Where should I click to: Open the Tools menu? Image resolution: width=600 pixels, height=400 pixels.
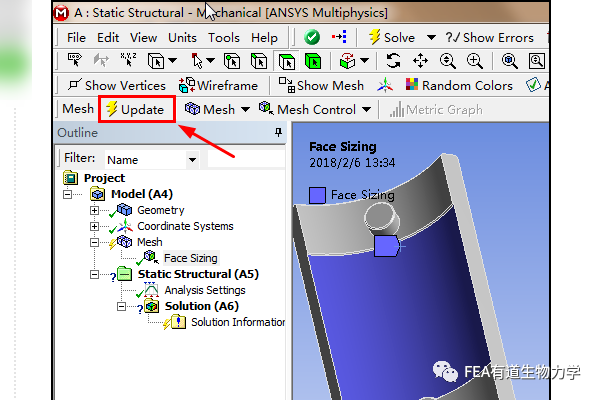[x=224, y=38]
